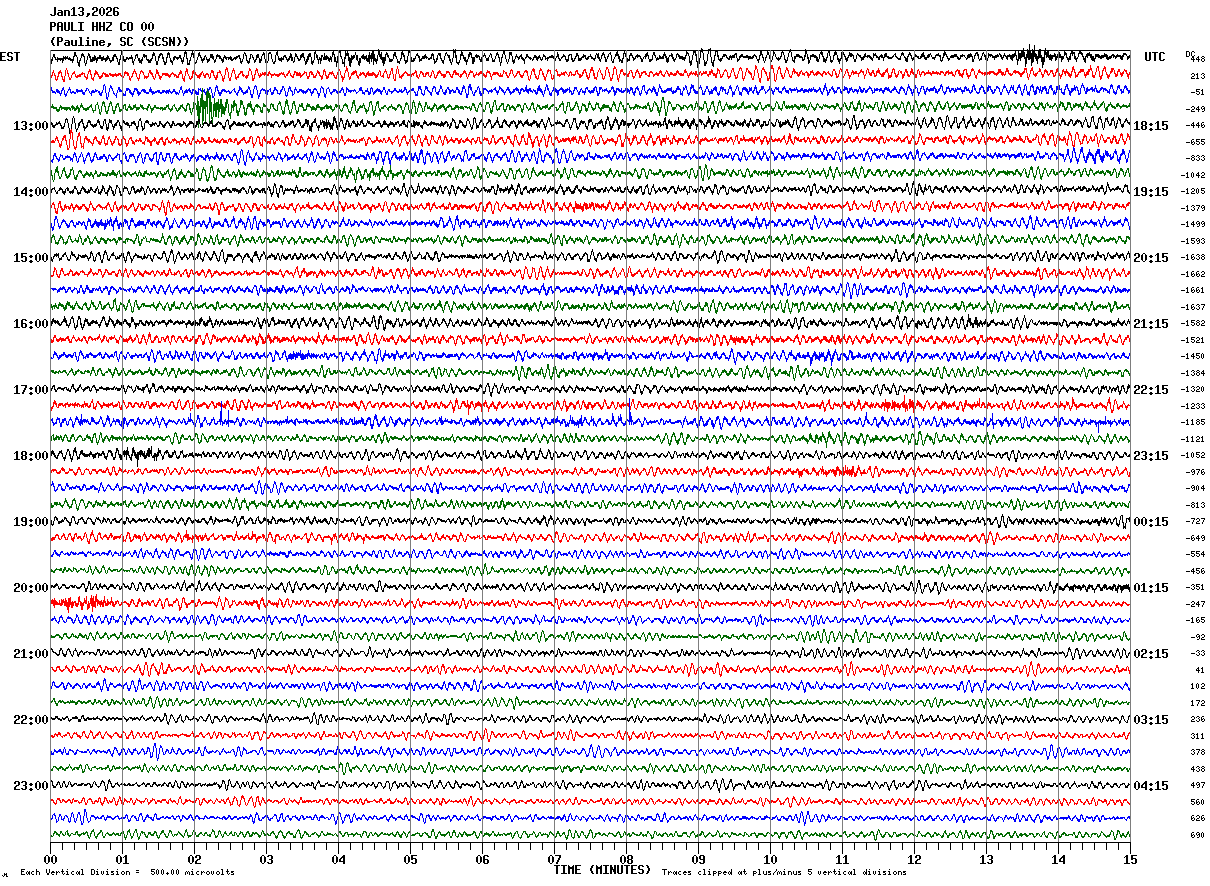Click the "TIME (MINUTES)" axis title
The image size is (1210, 886).
coord(602,870)
